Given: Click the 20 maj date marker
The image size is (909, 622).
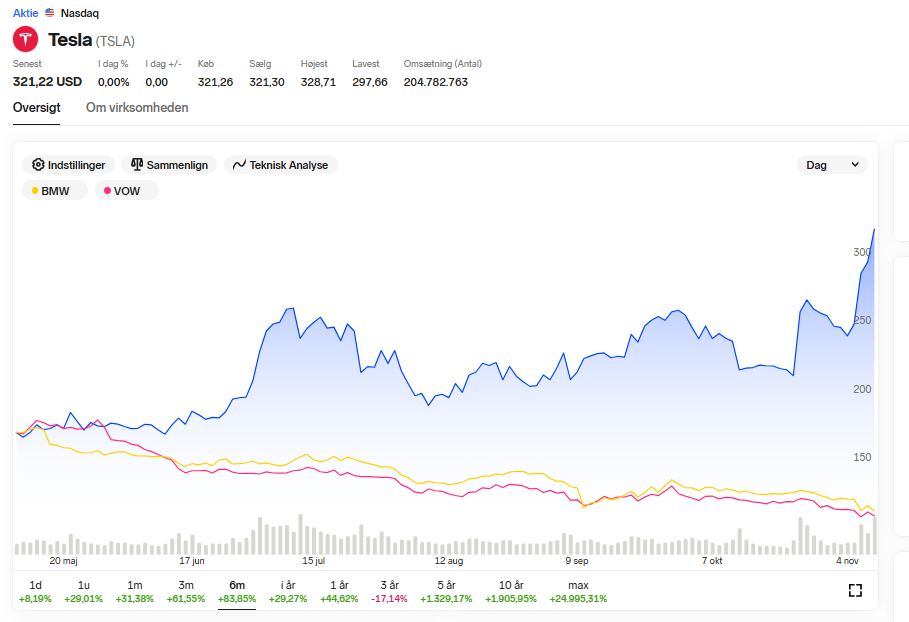Looking at the screenshot, I should click(63, 561).
